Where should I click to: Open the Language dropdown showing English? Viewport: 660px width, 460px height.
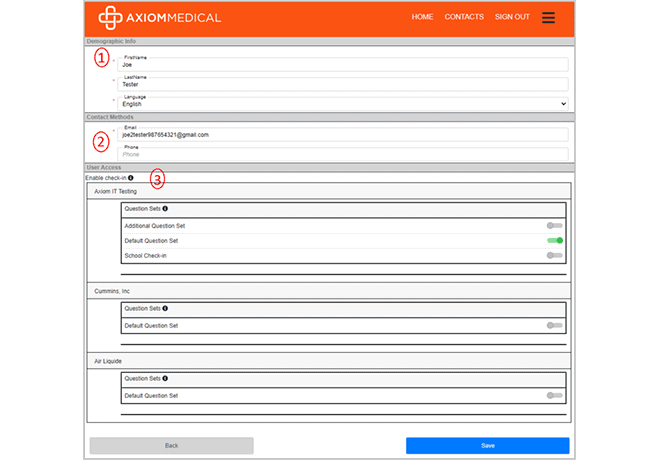pyautogui.click(x=343, y=104)
